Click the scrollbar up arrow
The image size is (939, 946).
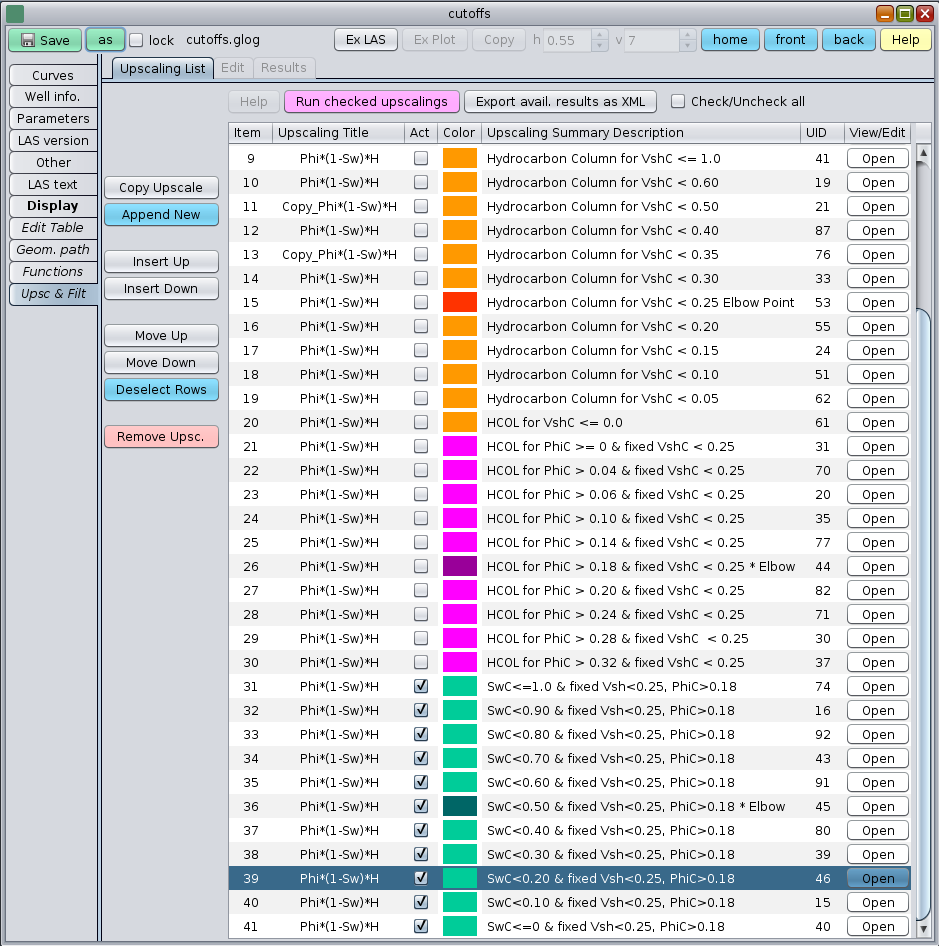pyautogui.click(x=923, y=153)
